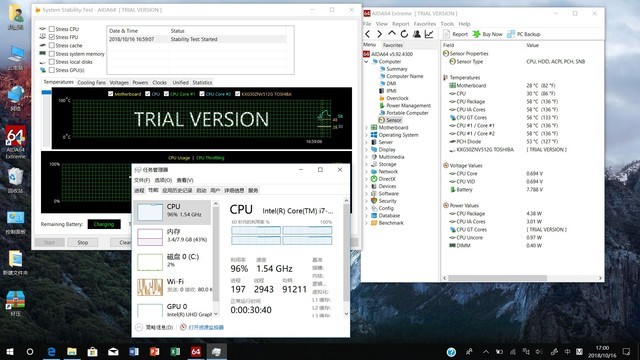Expand Operating System tree node

tap(366, 135)
